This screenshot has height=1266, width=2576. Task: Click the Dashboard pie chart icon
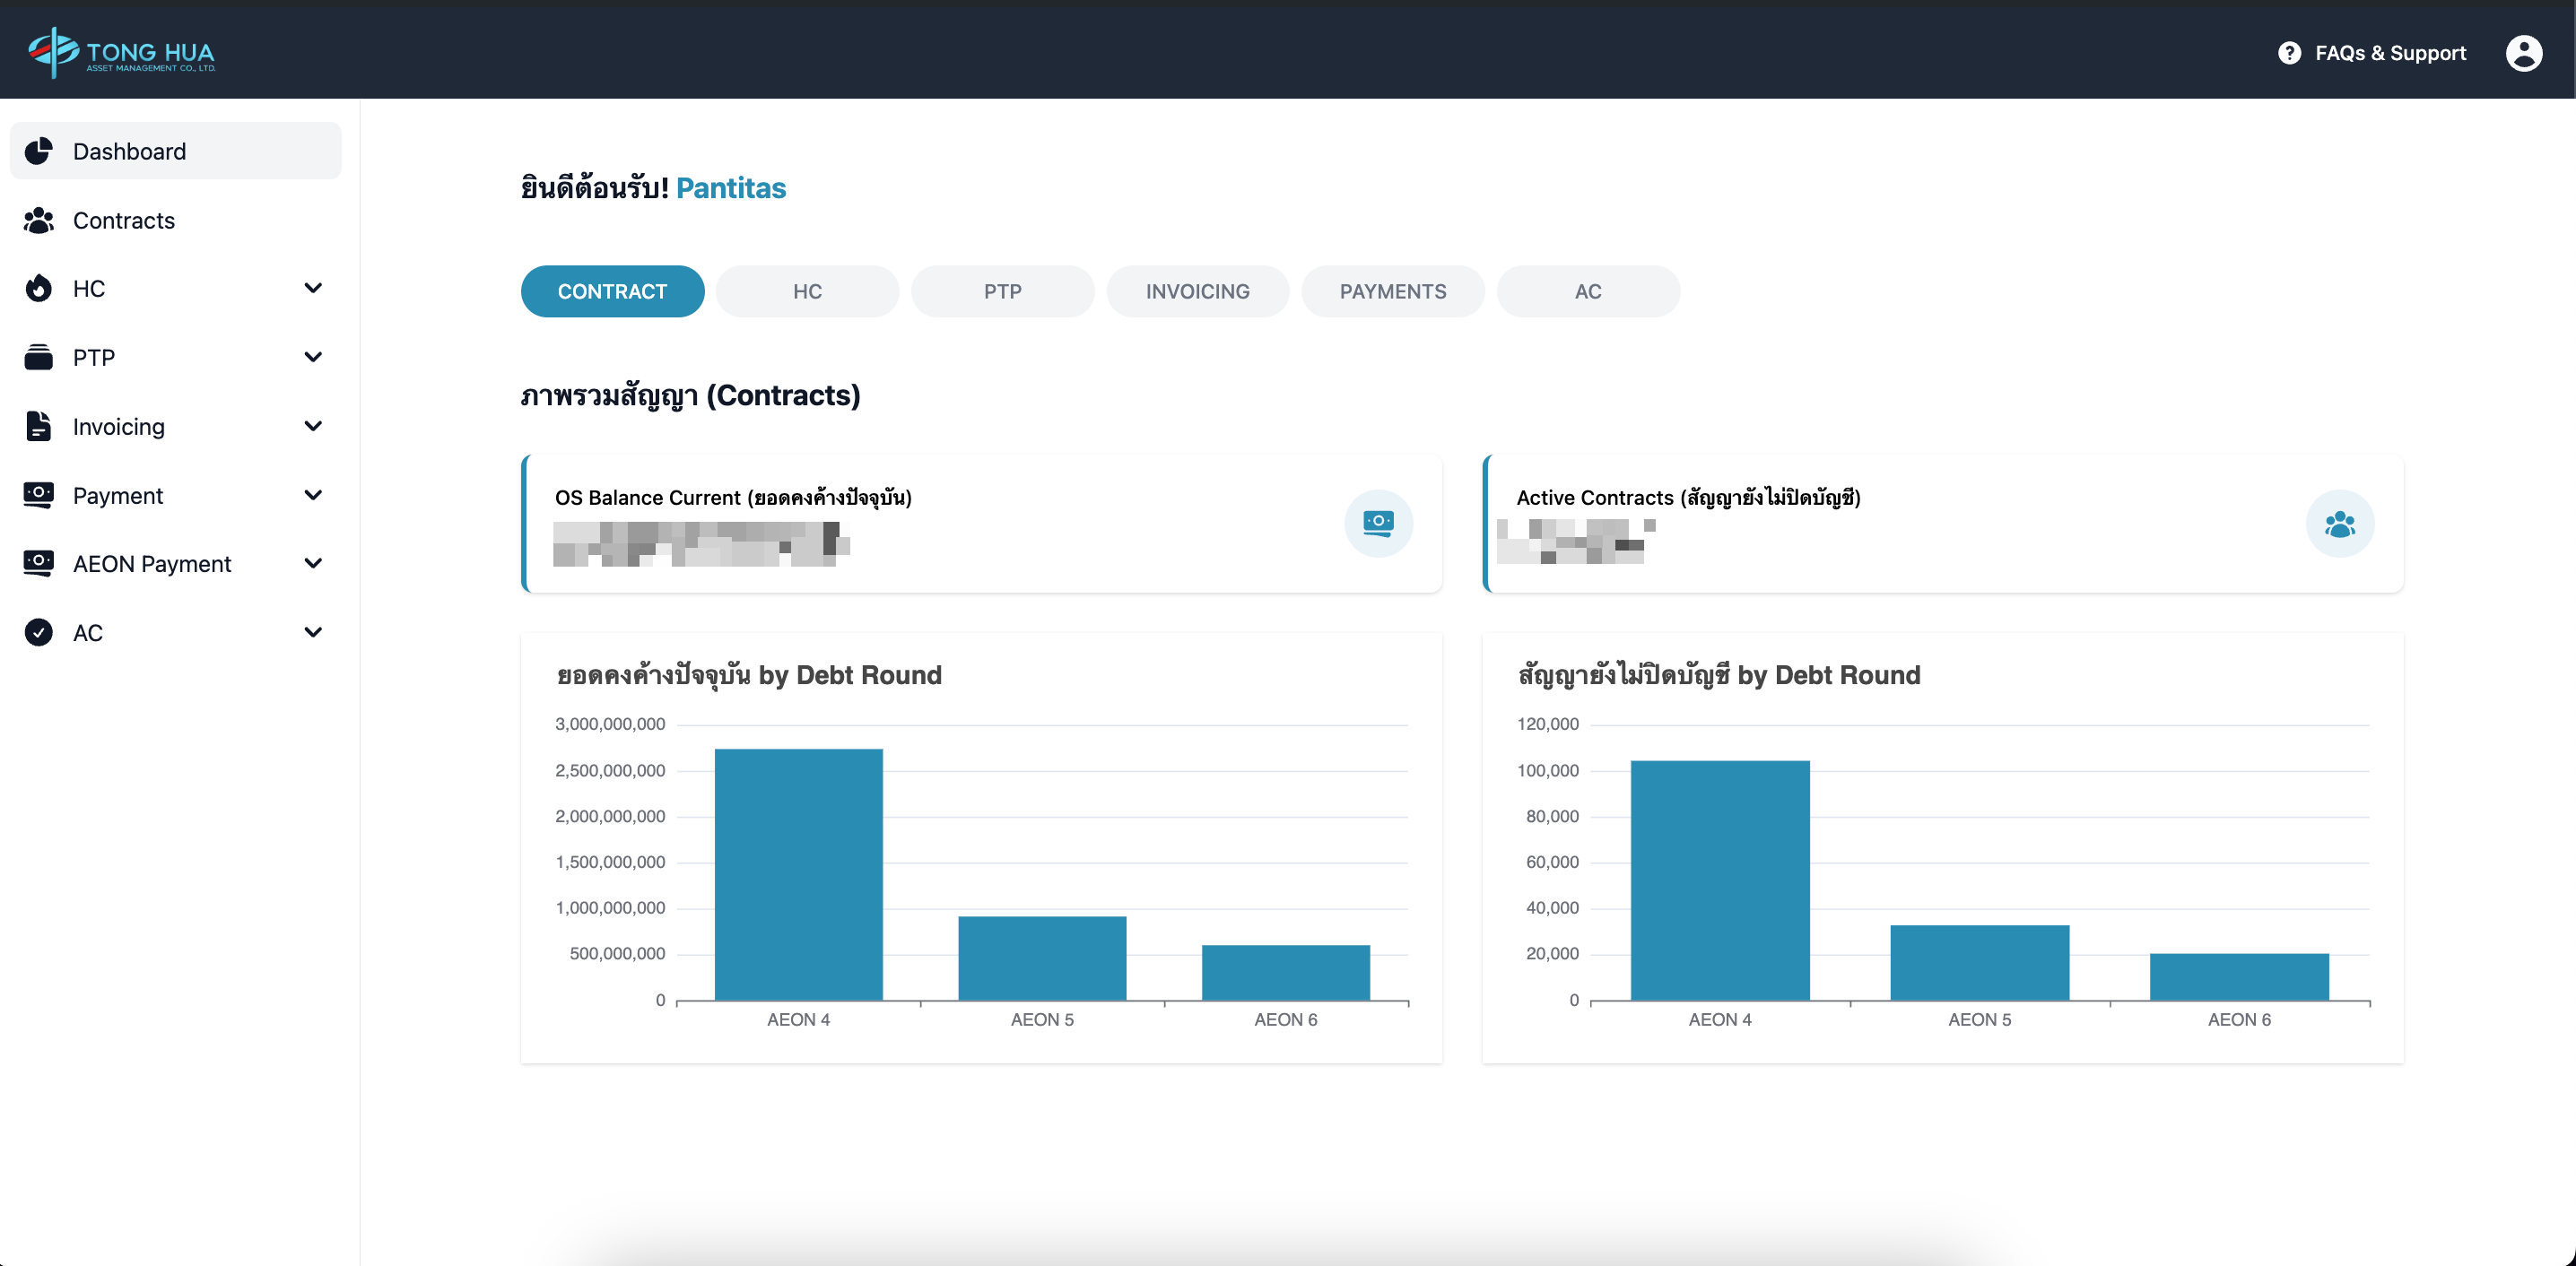coord(39,151)
